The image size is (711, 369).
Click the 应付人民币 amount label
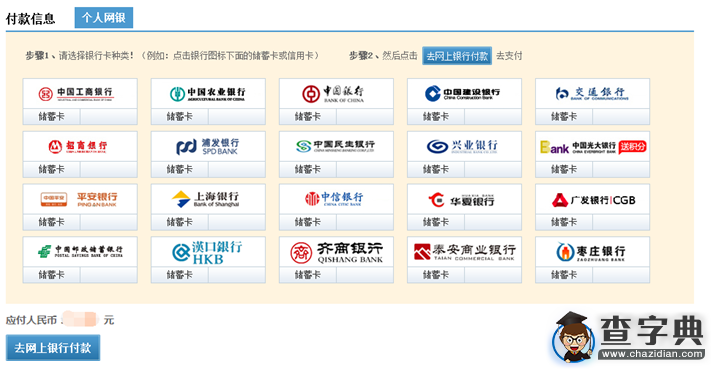31,320
